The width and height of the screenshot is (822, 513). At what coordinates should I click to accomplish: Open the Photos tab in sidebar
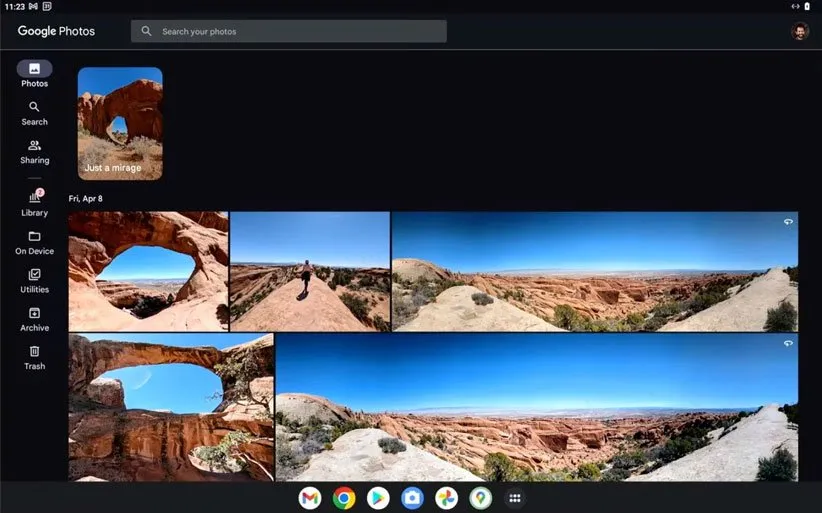pyautogui.click(x=34, y=74)
